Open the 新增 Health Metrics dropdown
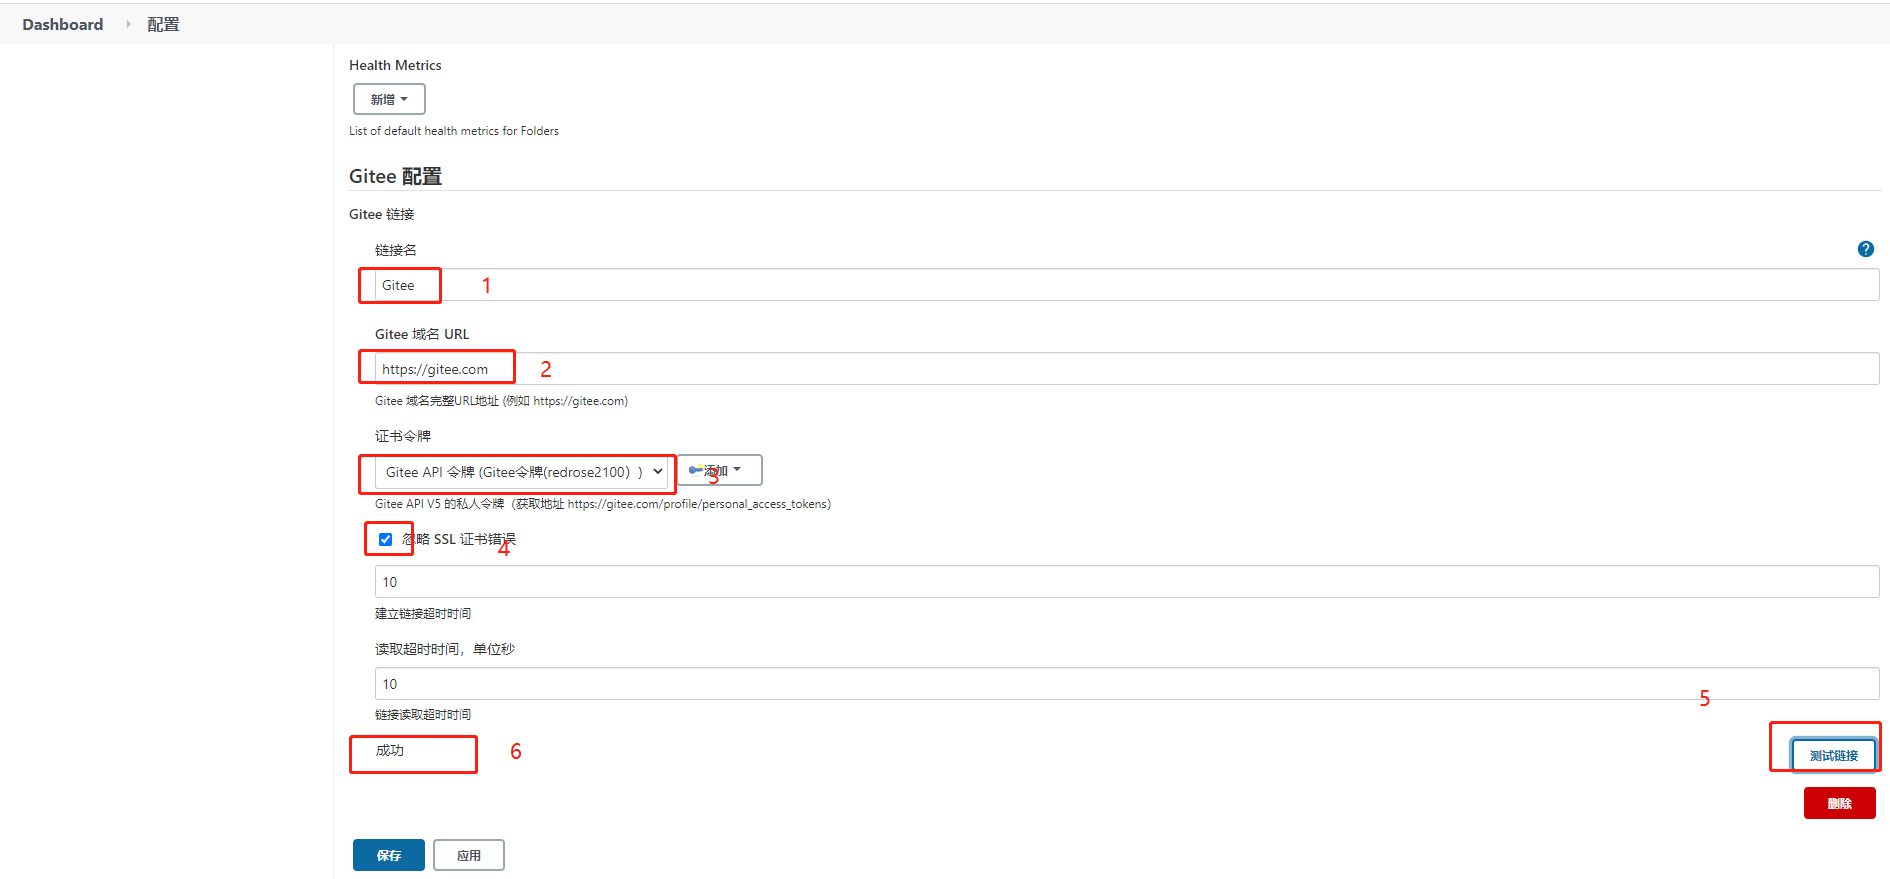The width and height of the screenshot is (1890, 879). 389,99
